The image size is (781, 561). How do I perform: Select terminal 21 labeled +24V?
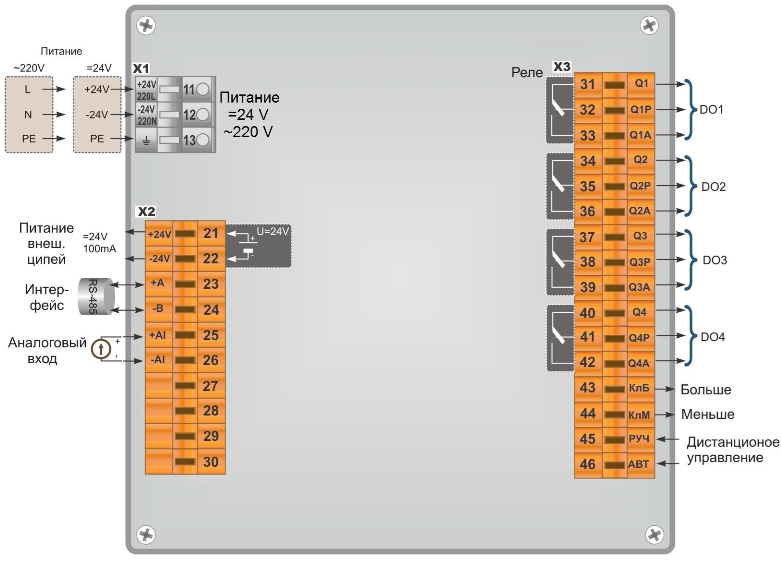185,233
